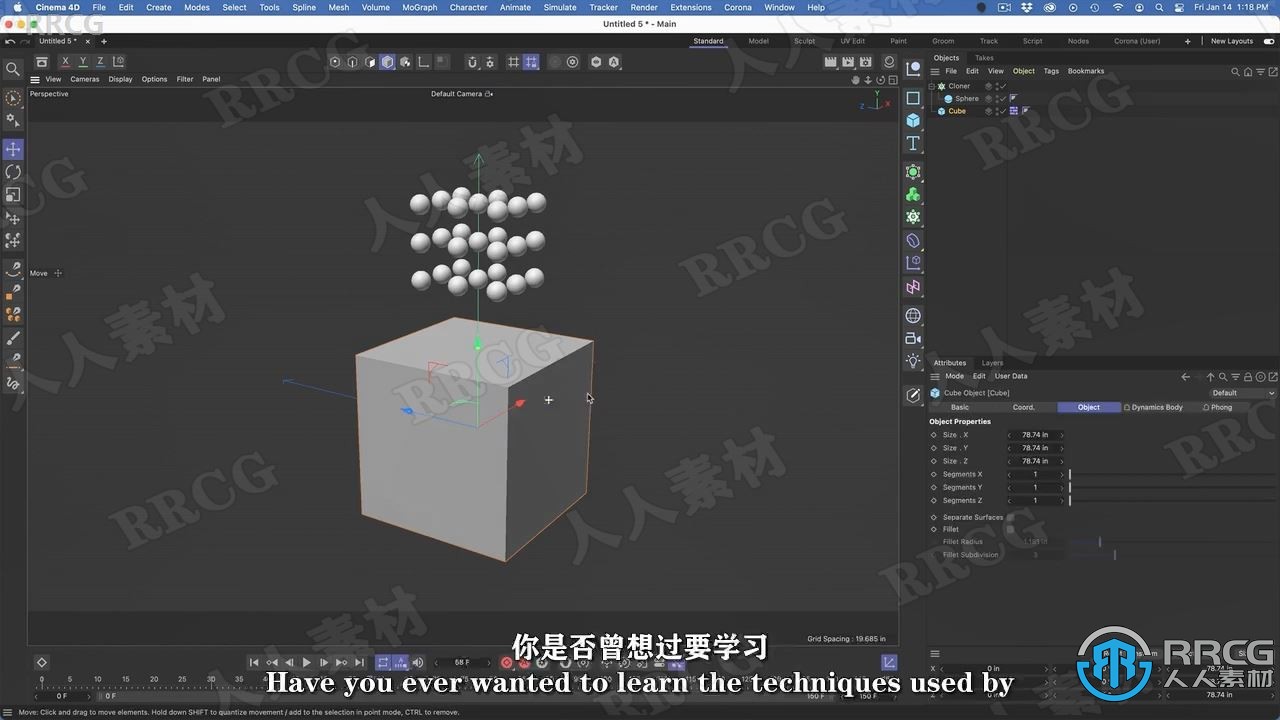This screenshot has height=720, width=1280.
Task: Click the Attributes up arrow icon
Action: (1210, 377)
